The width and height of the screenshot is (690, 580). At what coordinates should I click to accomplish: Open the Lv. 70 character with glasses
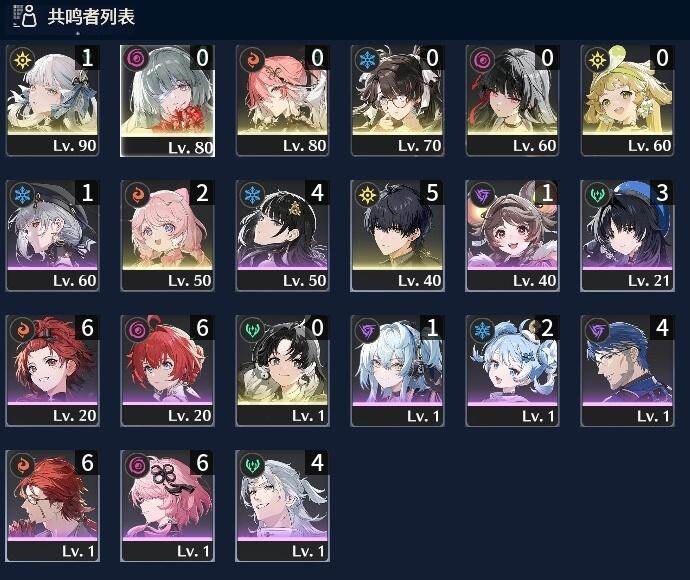point(397,100)
